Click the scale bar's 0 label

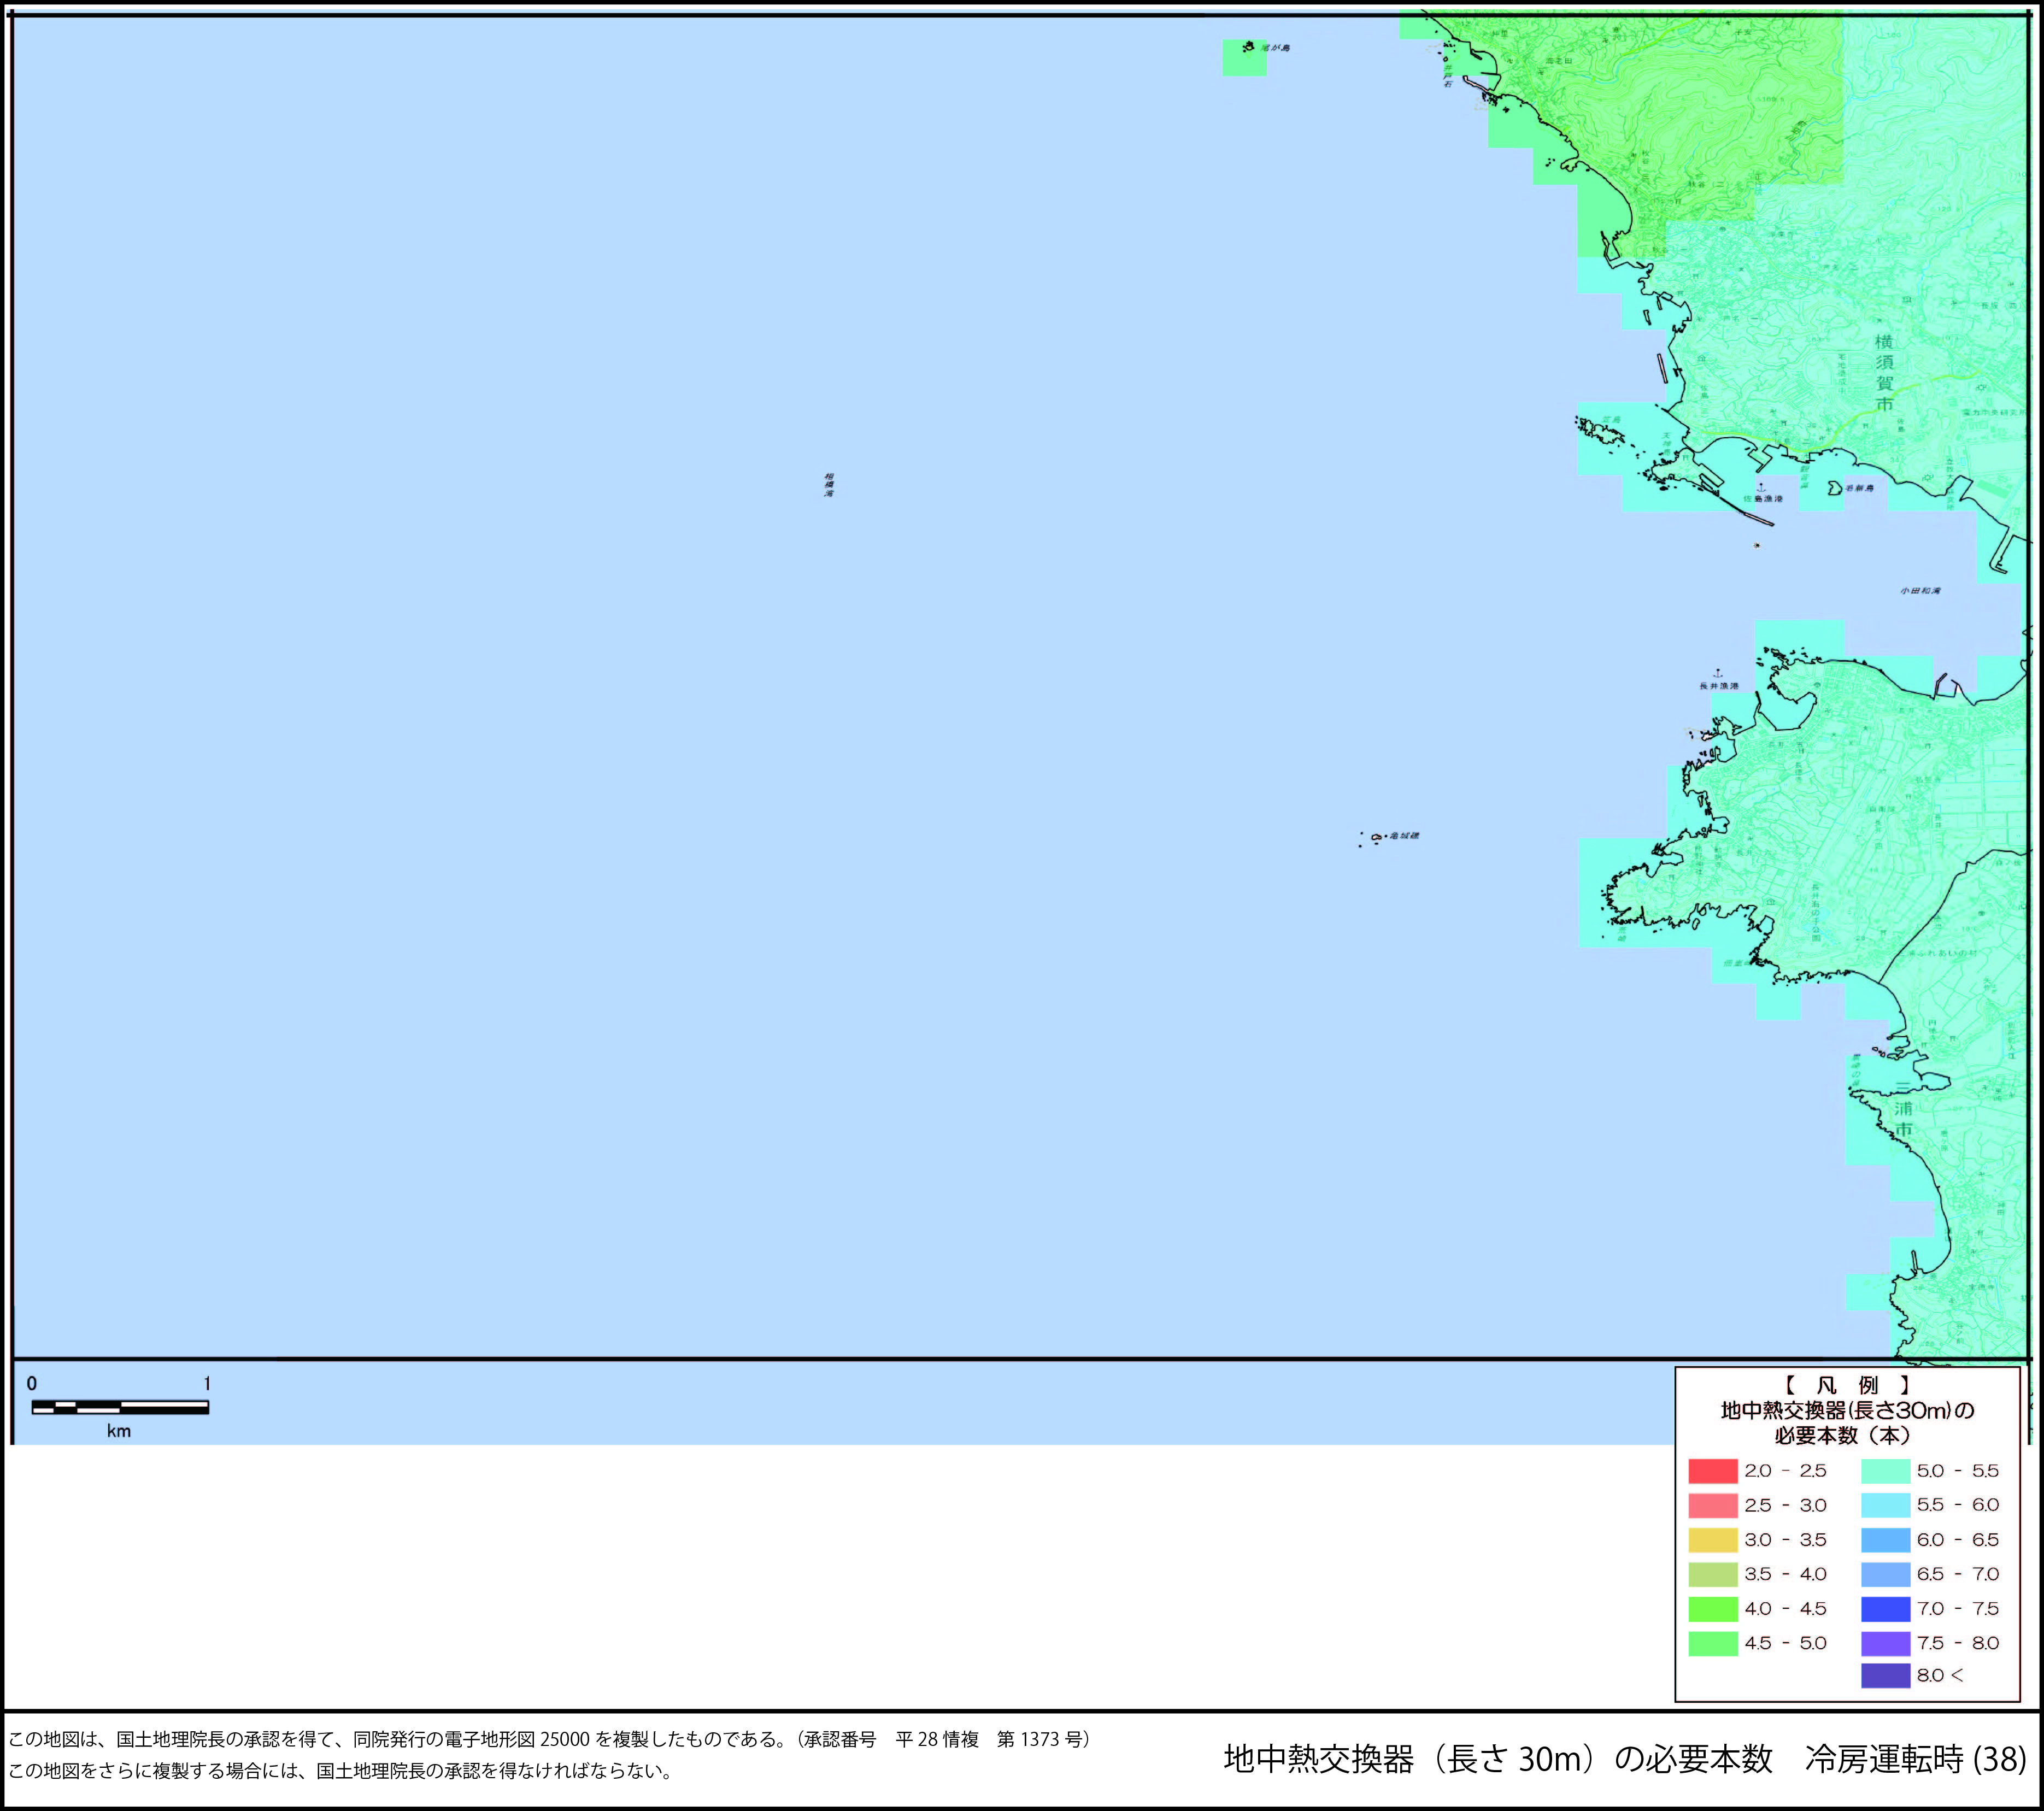click(x=32, y=1384)
